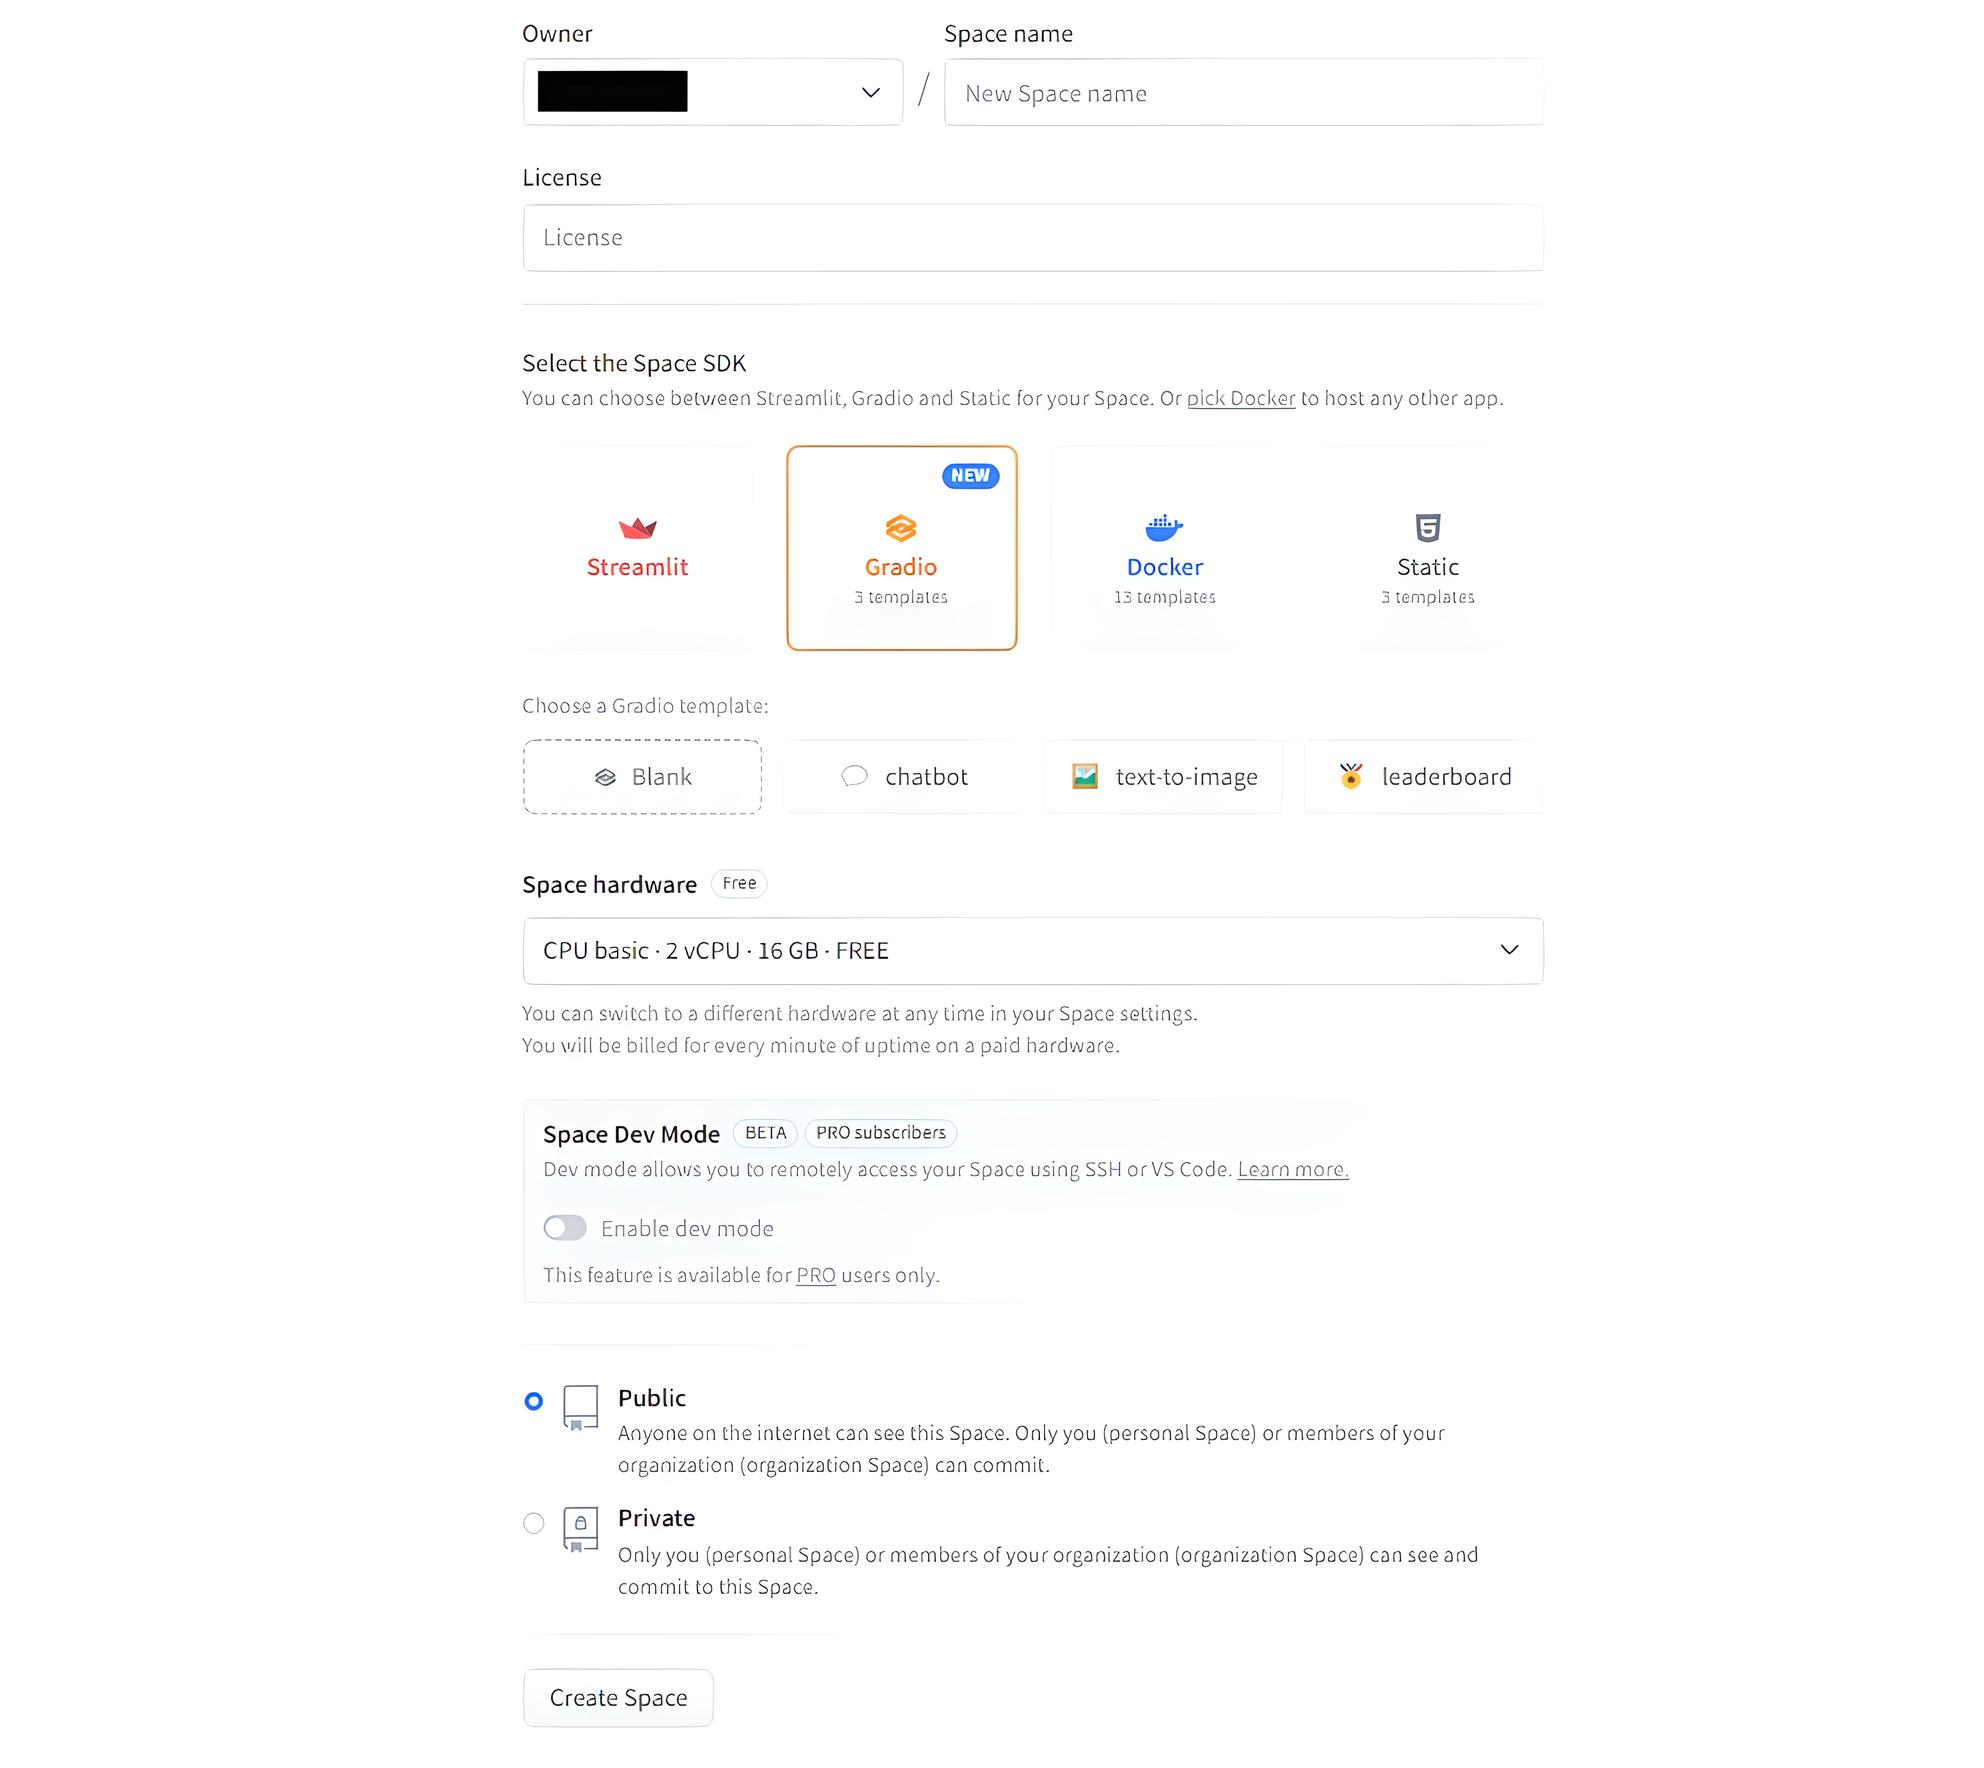This screenshot has width=1984, height=1768.
Task: Select the Static HTML5 shield icon
Action: [x=1428, y=527]
